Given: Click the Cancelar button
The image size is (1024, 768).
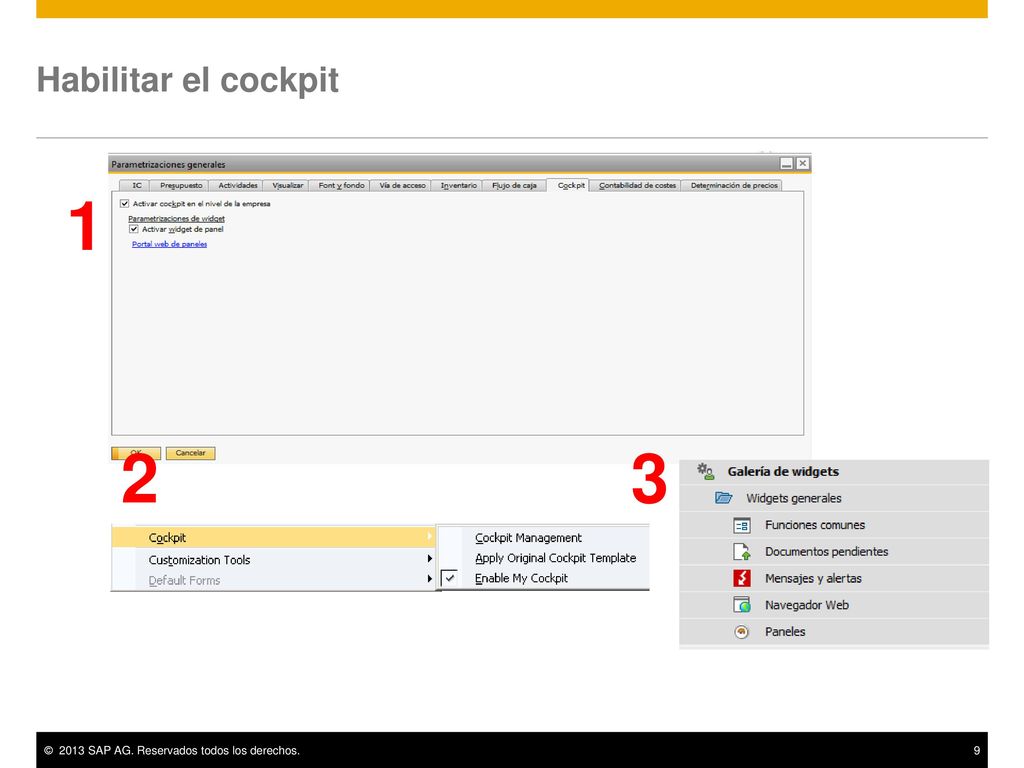Looking at the screenshot, I should pyautogui.click(x=190, y=453).
